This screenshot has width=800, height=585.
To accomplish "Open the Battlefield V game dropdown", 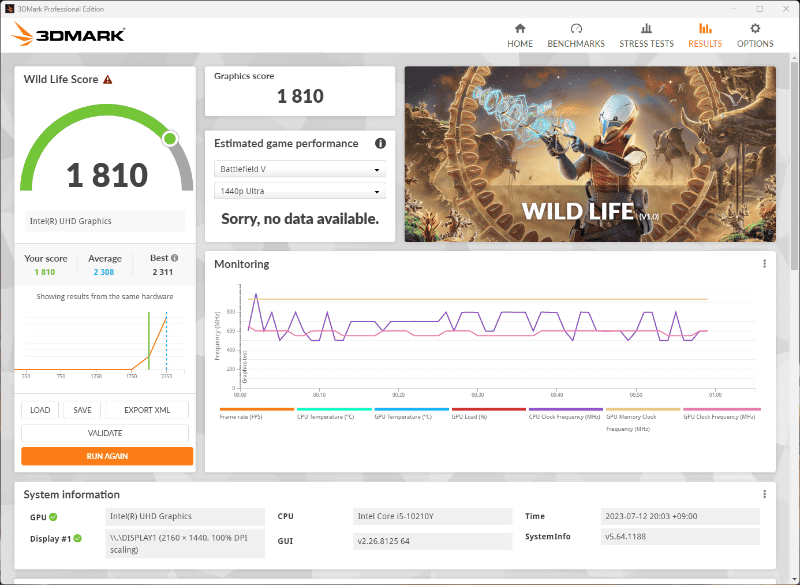I will coord(299,168).
